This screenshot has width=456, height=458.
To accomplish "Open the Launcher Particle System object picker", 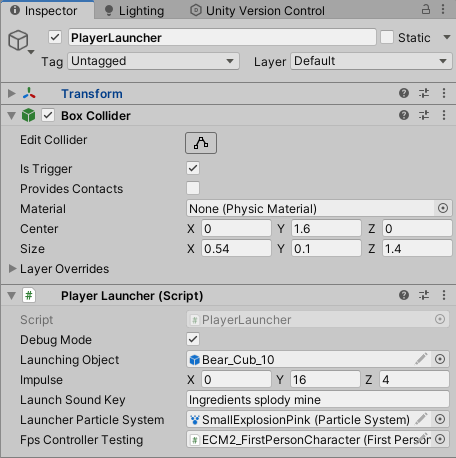I will click(x=440, y=419).
